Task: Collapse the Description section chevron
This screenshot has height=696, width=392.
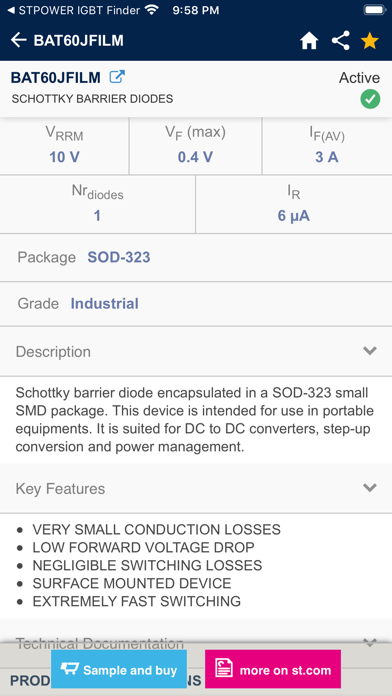Action: coord(370,351)
